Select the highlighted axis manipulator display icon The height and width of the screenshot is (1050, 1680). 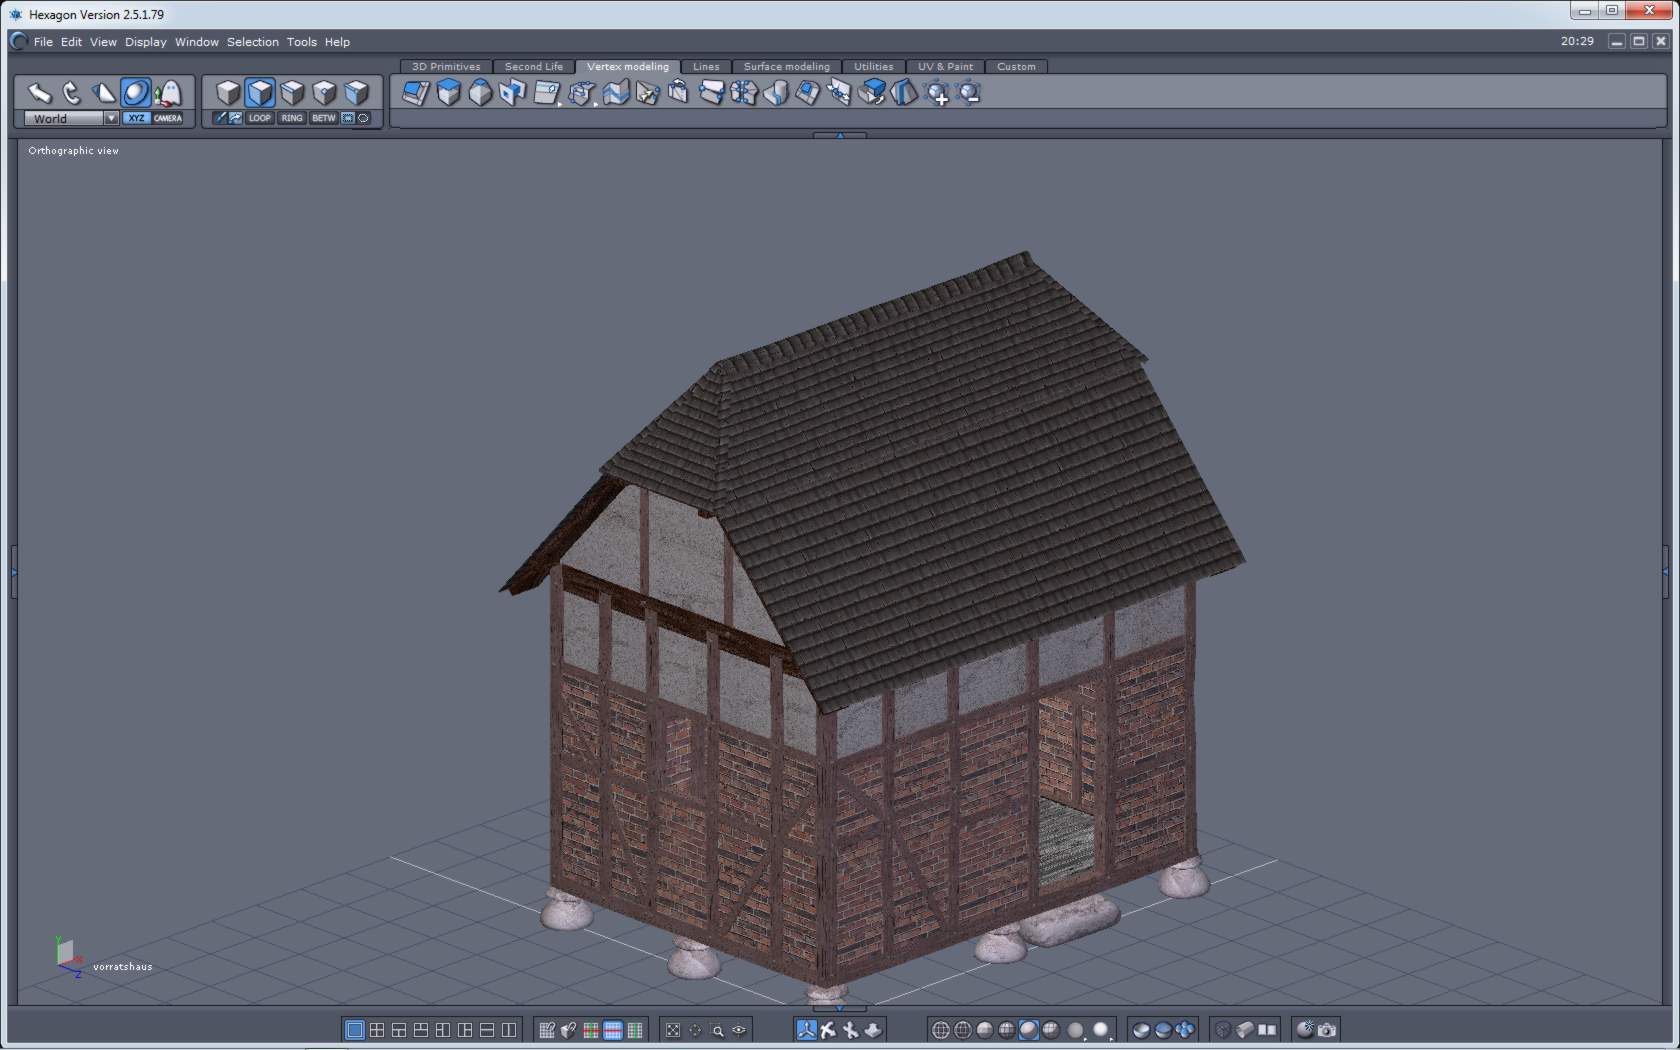click(806, 1030)
